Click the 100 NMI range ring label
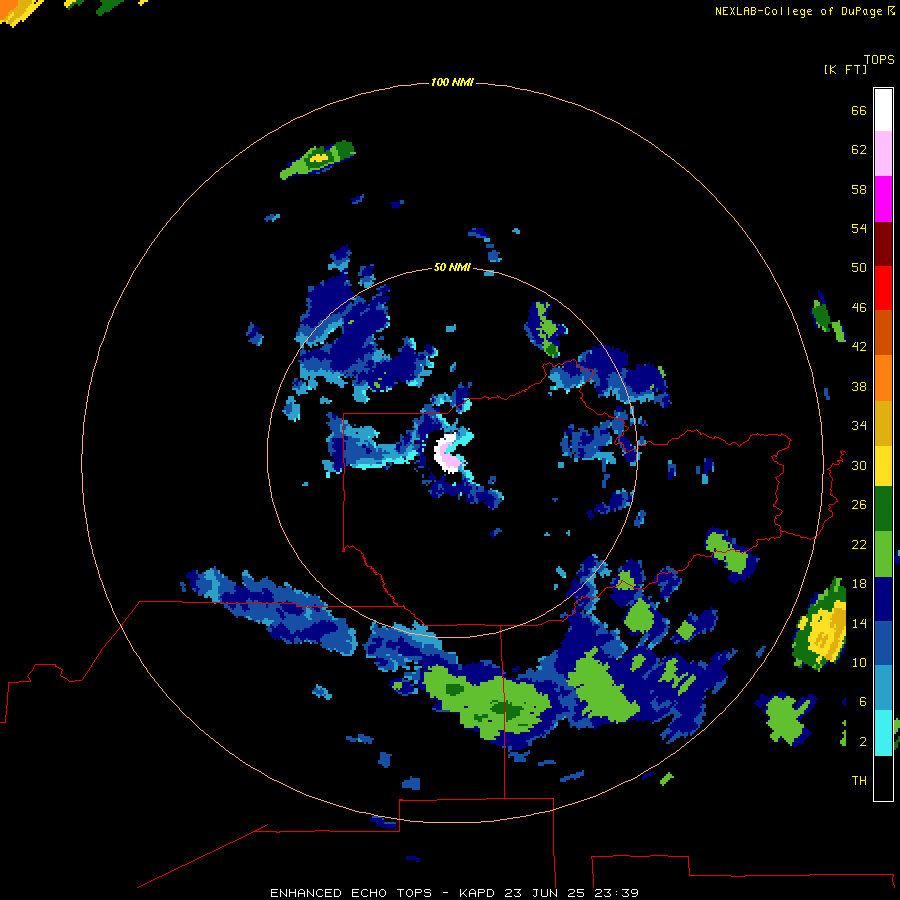 click(x=452, y=83)
